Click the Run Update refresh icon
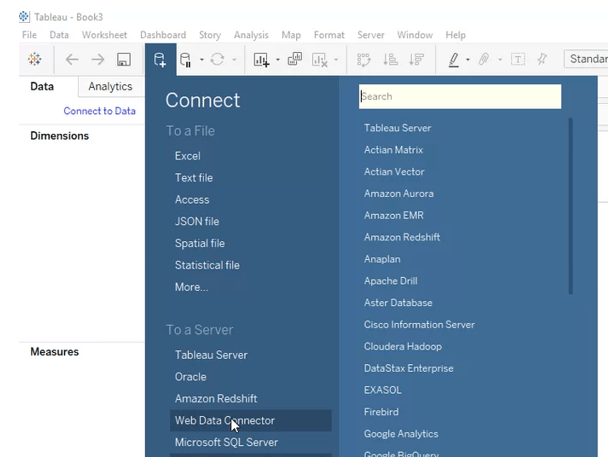The height and width of the screenshot is (465, 608). [x=217, y=59]
